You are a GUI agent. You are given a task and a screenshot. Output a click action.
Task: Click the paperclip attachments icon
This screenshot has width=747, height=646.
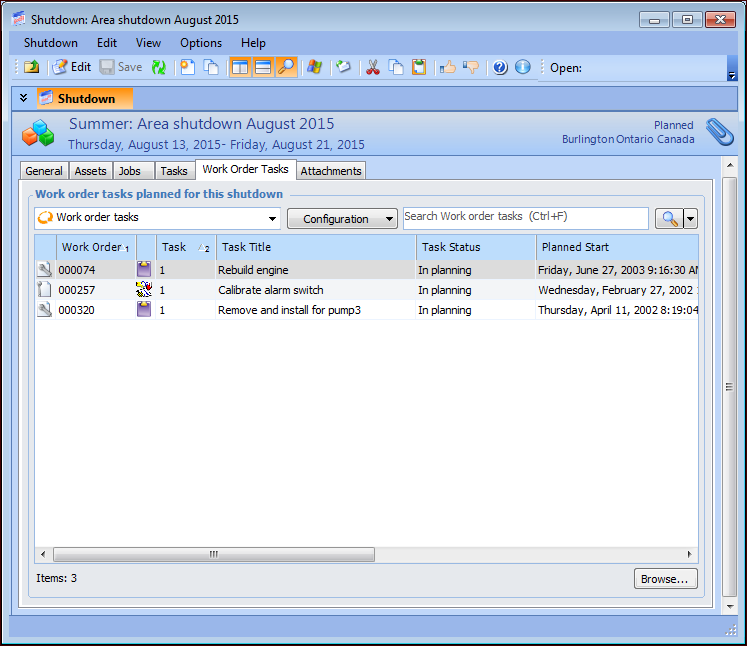719,132
